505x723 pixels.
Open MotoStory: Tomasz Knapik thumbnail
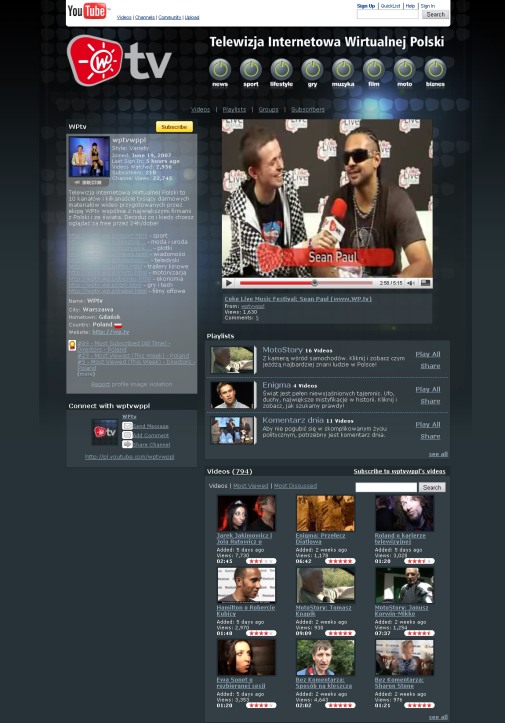[326, 585]
